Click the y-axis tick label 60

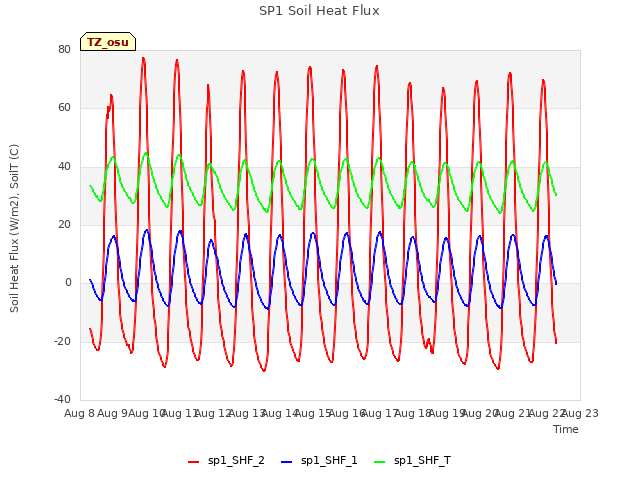point(64,108)
